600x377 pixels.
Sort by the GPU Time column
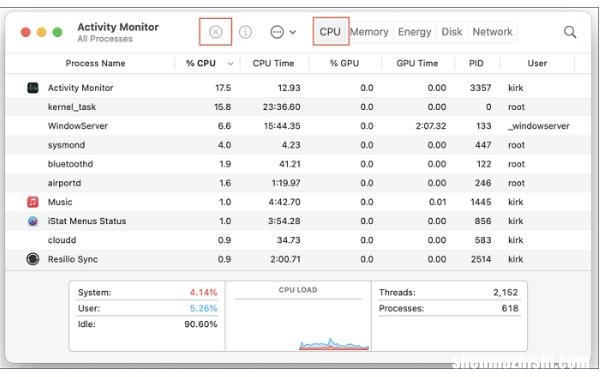point(417,63)
